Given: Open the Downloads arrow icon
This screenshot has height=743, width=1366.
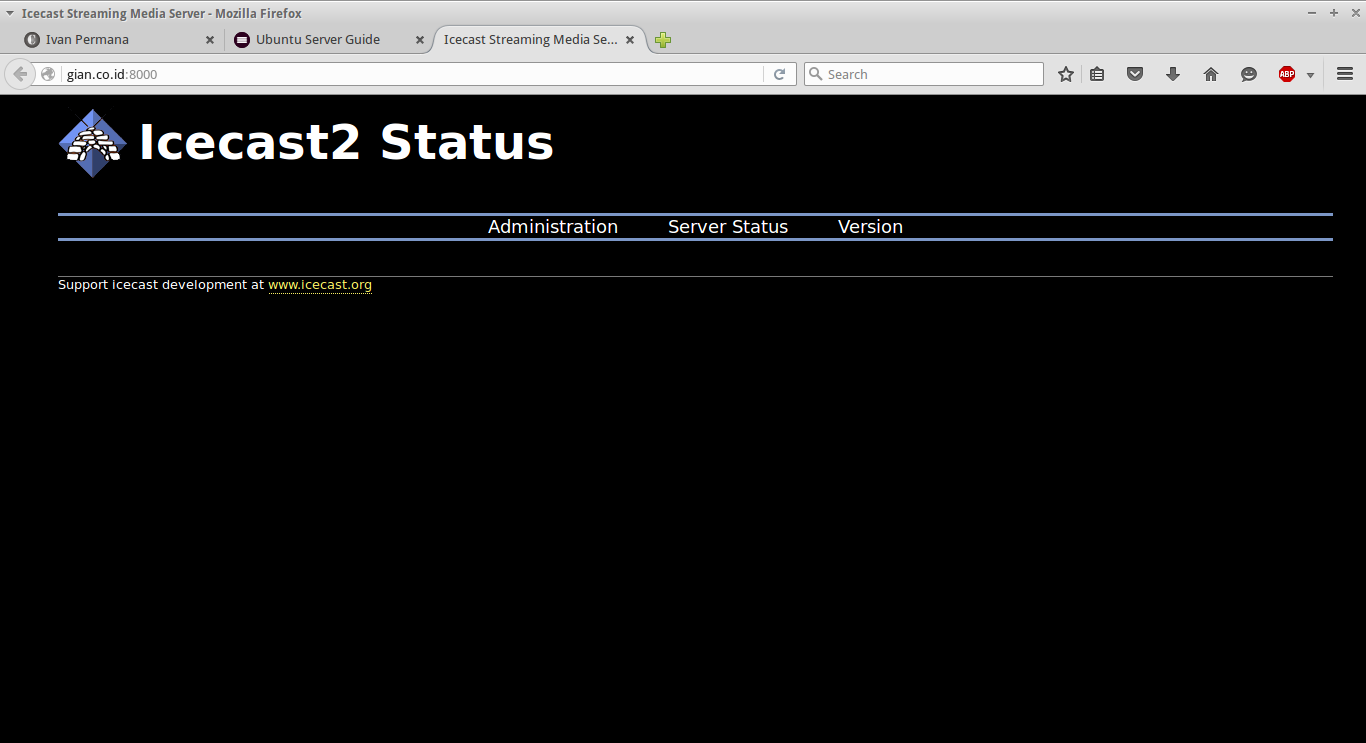Looking at the screenshot, I should pyautogui.click(x=1173, y=74).
